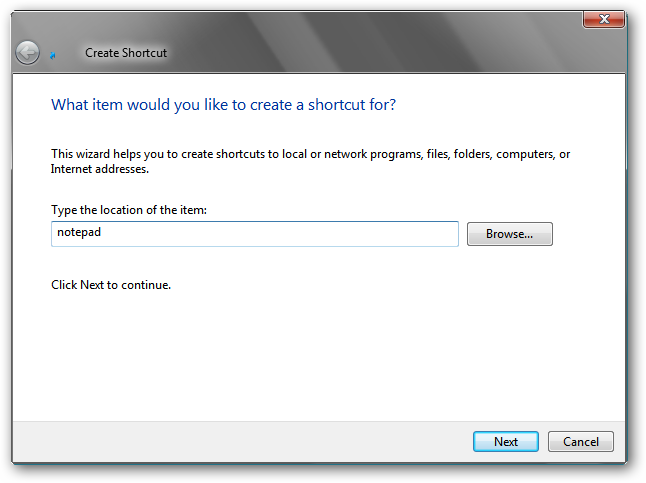Continue with the Next button
Screen dimensions: 646x483
[x=506, y=442]
